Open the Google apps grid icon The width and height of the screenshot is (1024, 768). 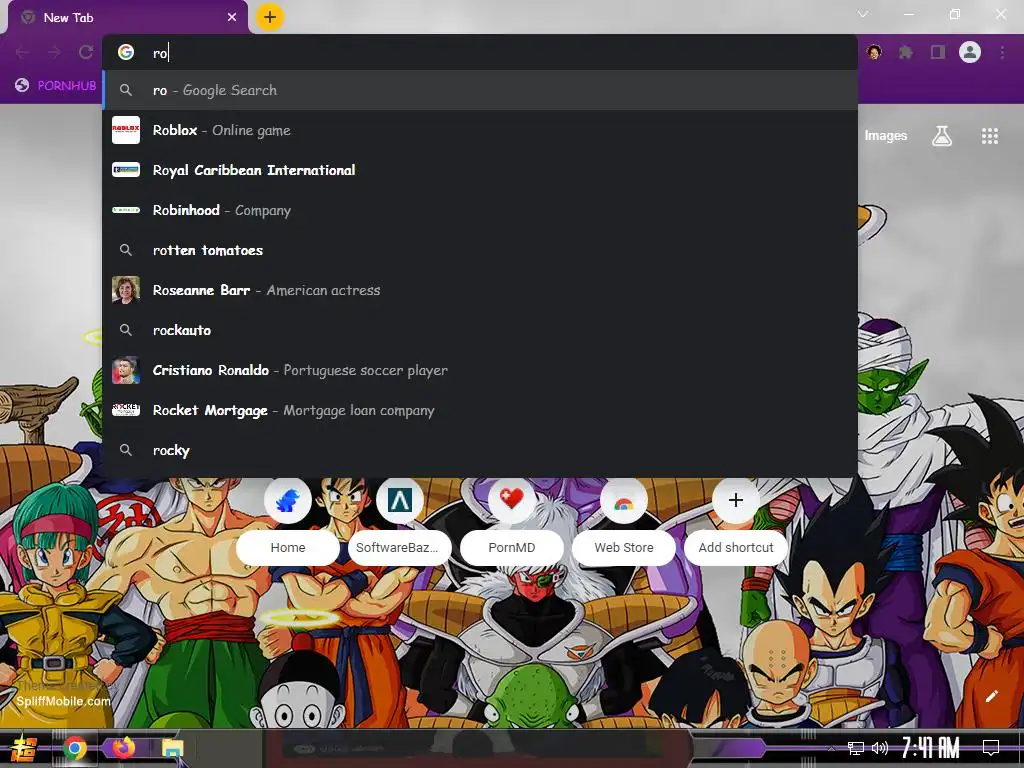click(990, 136)
